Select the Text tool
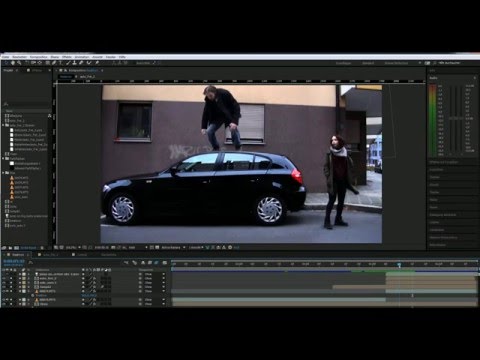 click(61, 63)
